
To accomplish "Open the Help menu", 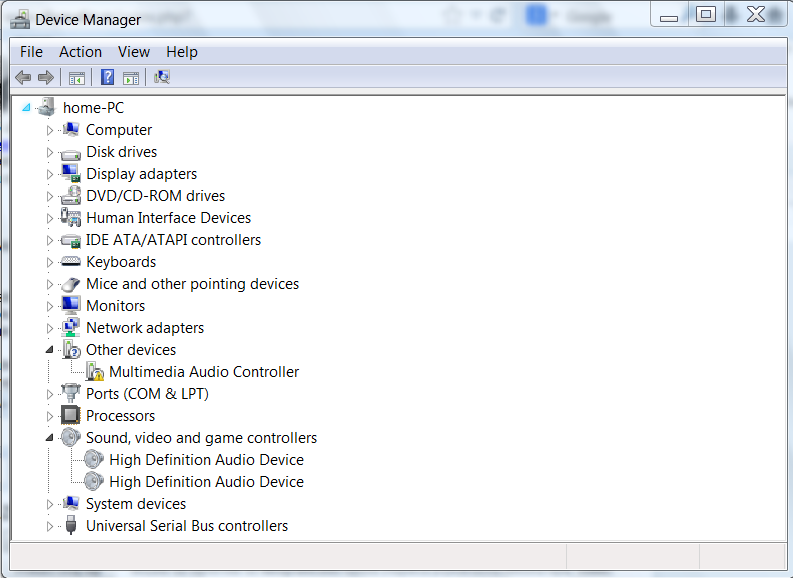I will (182, 52).
